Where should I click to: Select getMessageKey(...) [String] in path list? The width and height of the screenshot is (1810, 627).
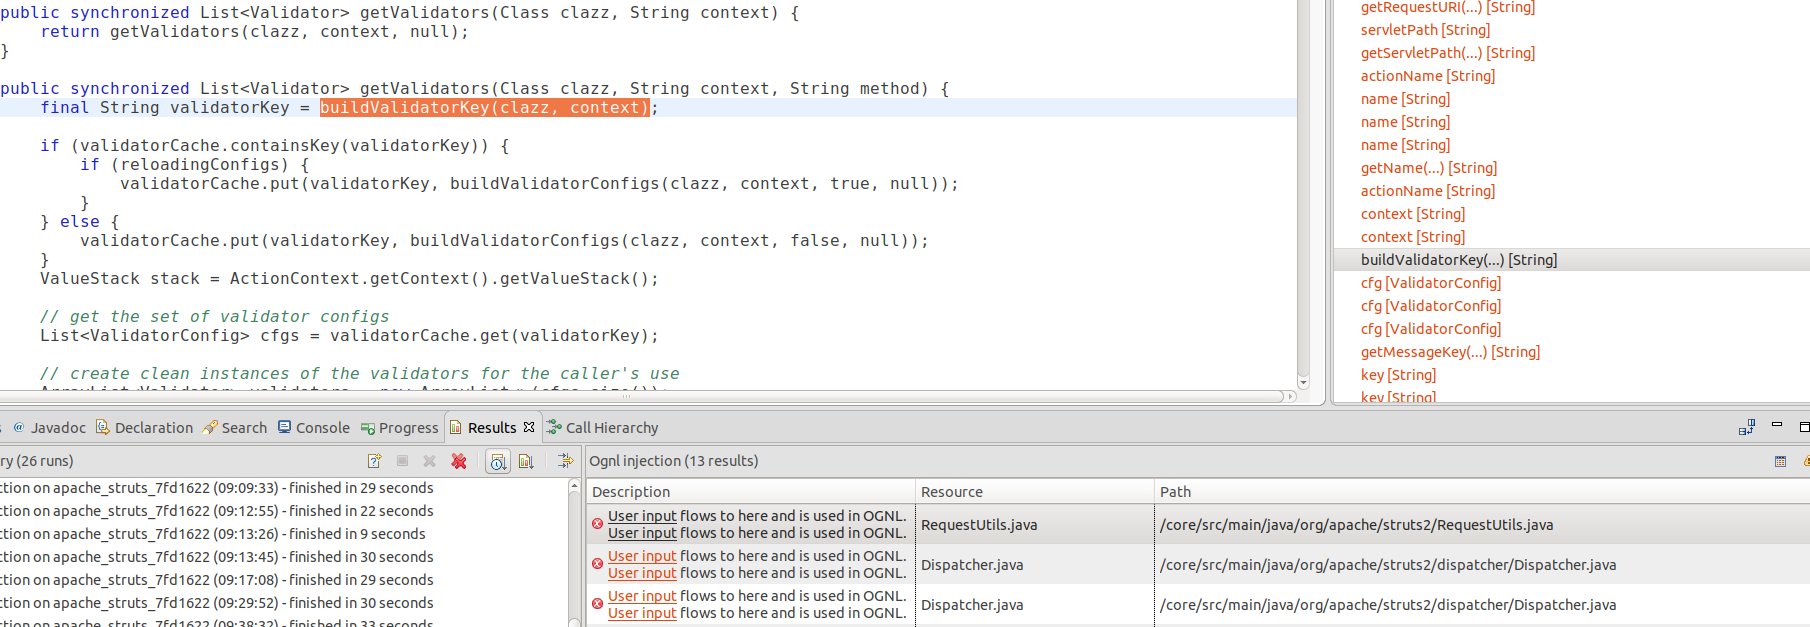(1450, 352)
